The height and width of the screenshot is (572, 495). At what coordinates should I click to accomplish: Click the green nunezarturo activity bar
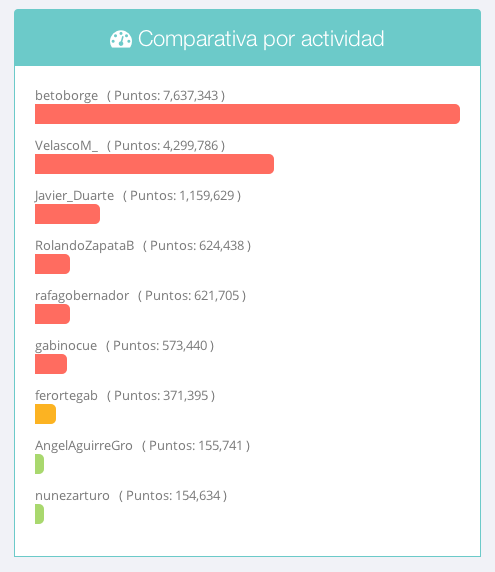coord(39,514)
